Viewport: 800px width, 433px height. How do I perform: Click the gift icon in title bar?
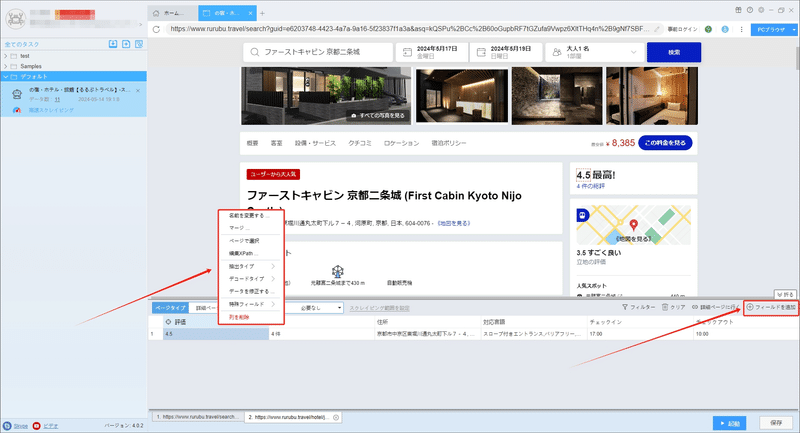tap(738, 10)
